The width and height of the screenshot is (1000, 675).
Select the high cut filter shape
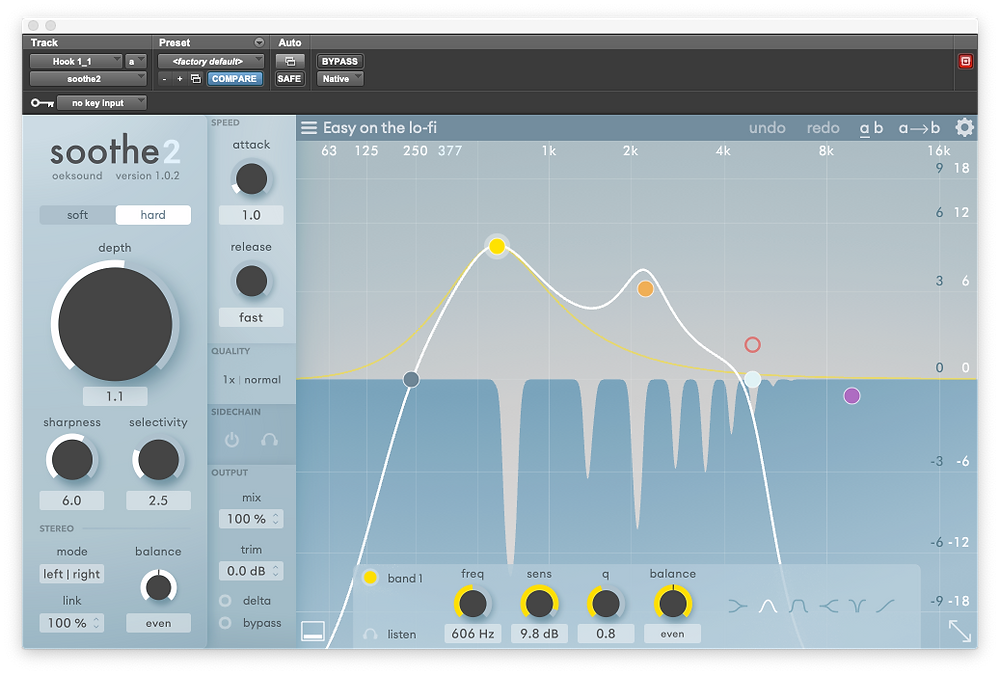point(828,605)
